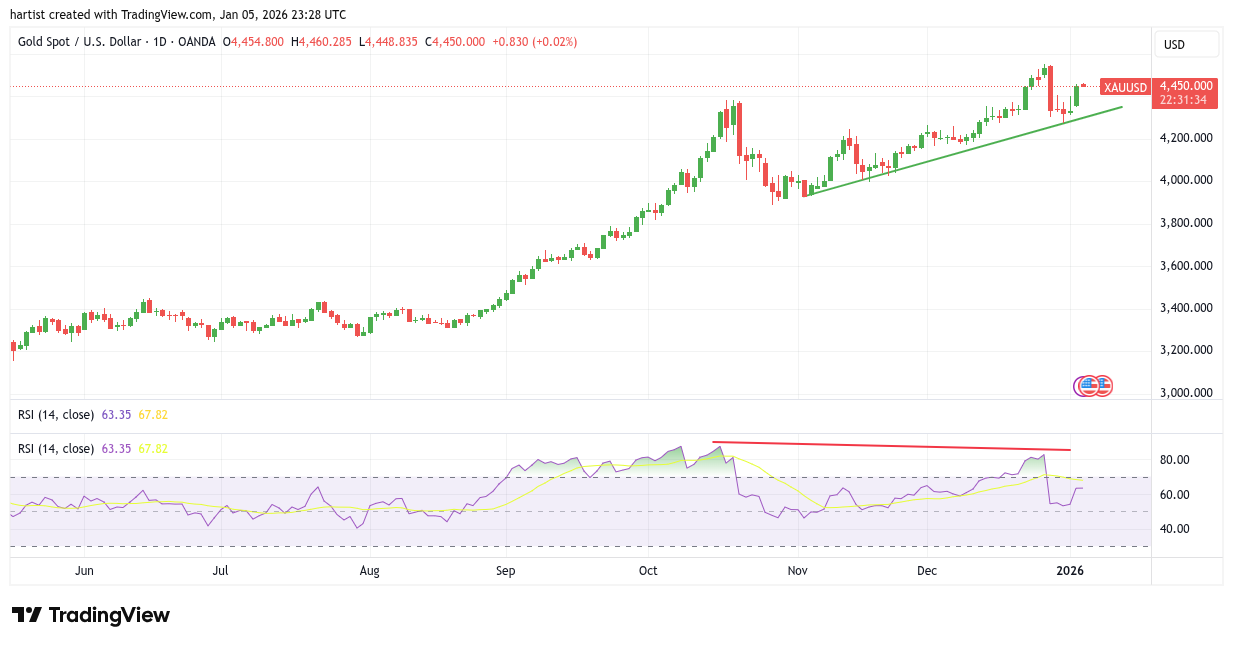Image resolution: width=1233 pixels, height=645 pixels.
Task: Click the Oct label on time axis
Action: coord(648,571)
